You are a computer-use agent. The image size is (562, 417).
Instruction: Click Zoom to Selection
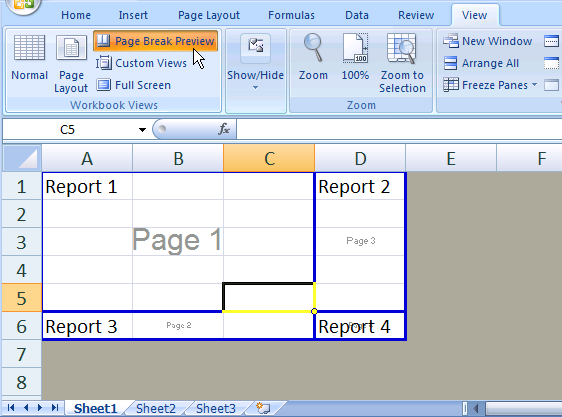pyautogui.click(x=402, y=63)
